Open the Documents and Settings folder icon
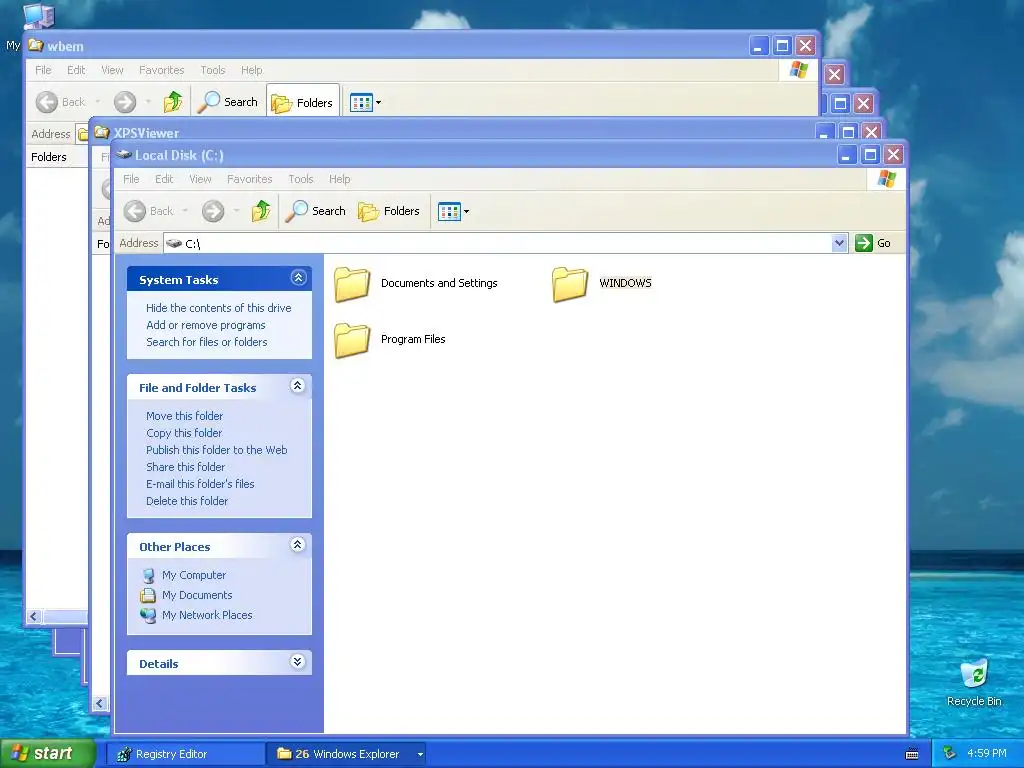 (352, 283)
